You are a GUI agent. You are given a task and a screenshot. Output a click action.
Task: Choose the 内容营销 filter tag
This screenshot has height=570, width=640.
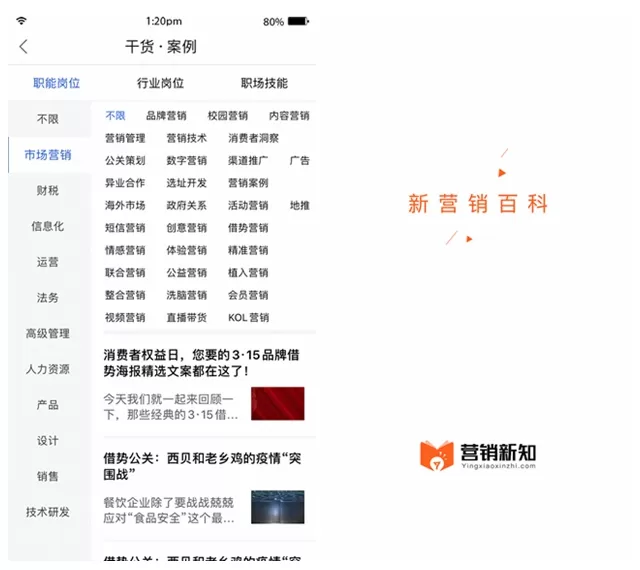tap(289, 116)
